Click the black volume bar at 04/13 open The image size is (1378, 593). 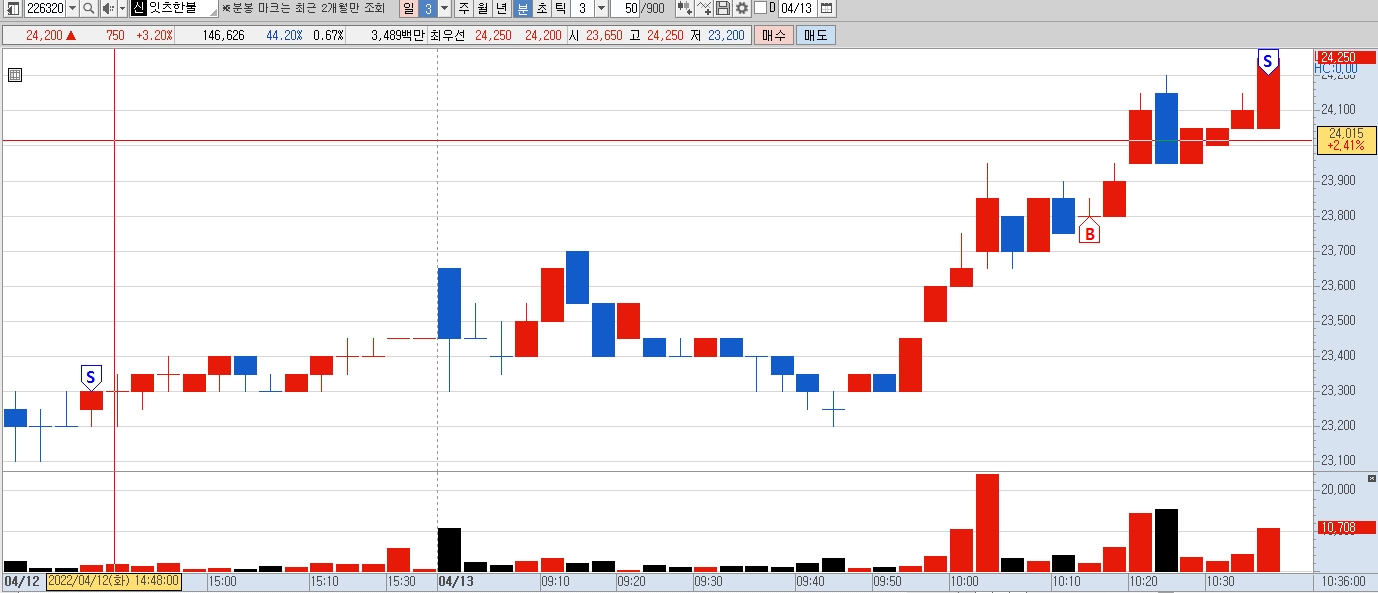[x=449, y=549]
